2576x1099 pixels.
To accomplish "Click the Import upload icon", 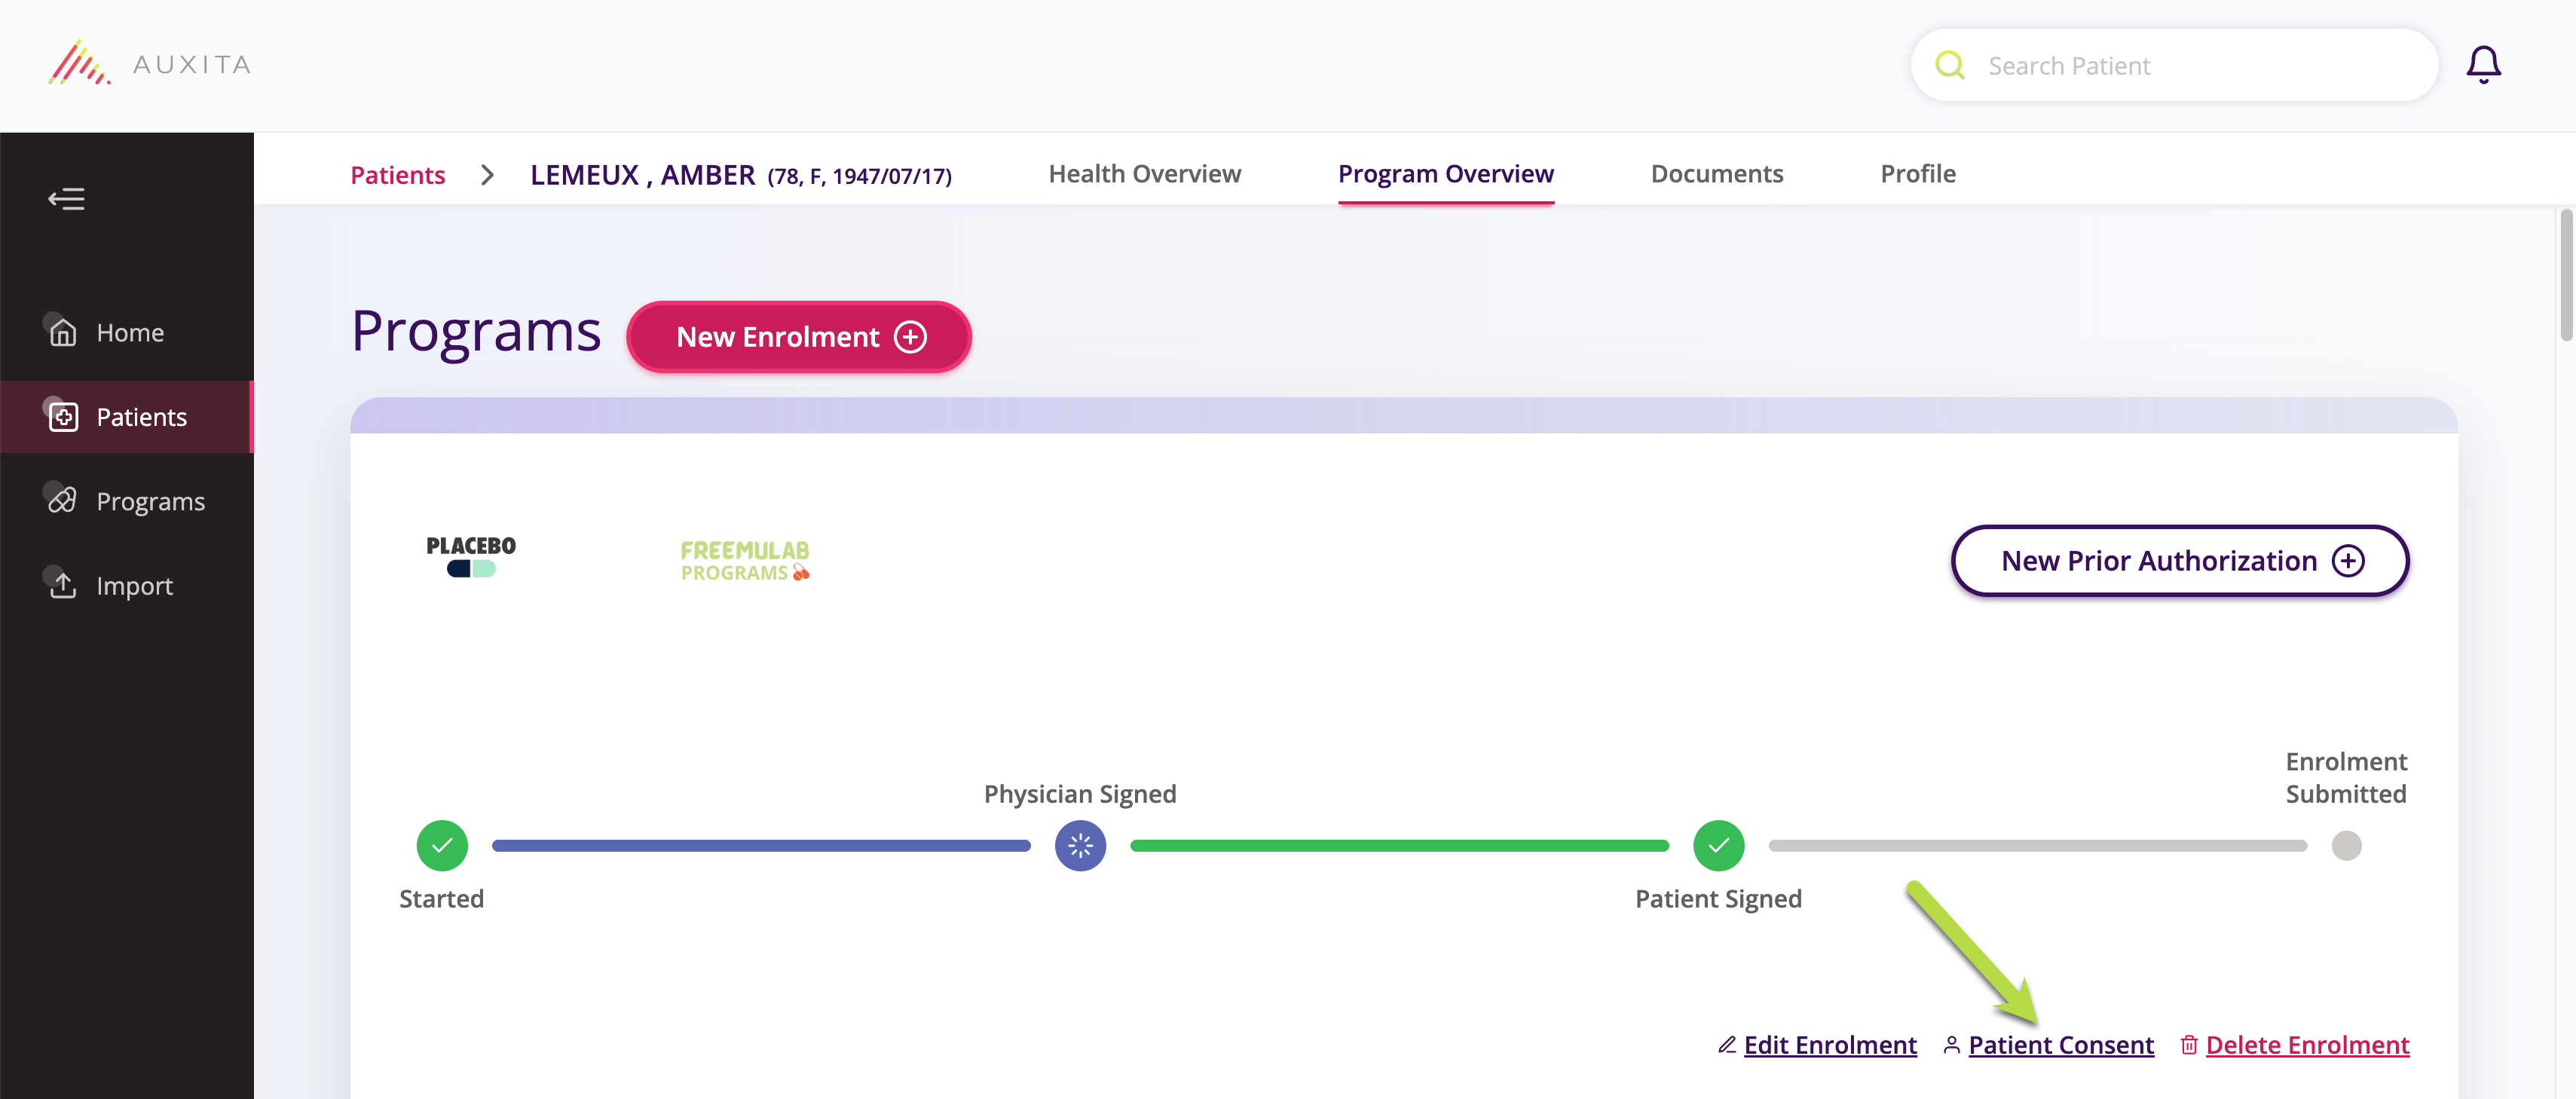I will click(64, 585).
